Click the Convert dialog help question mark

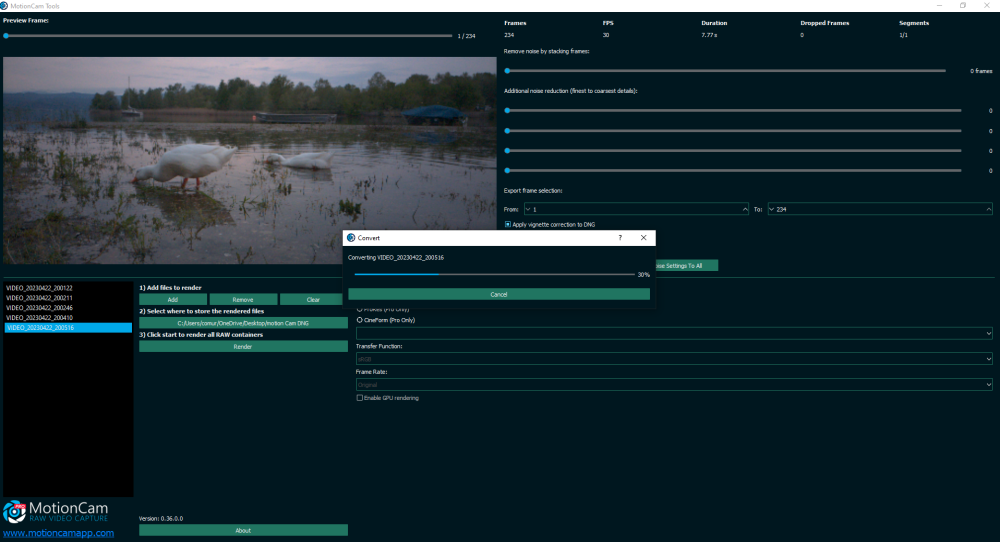(x=620, y=238)
